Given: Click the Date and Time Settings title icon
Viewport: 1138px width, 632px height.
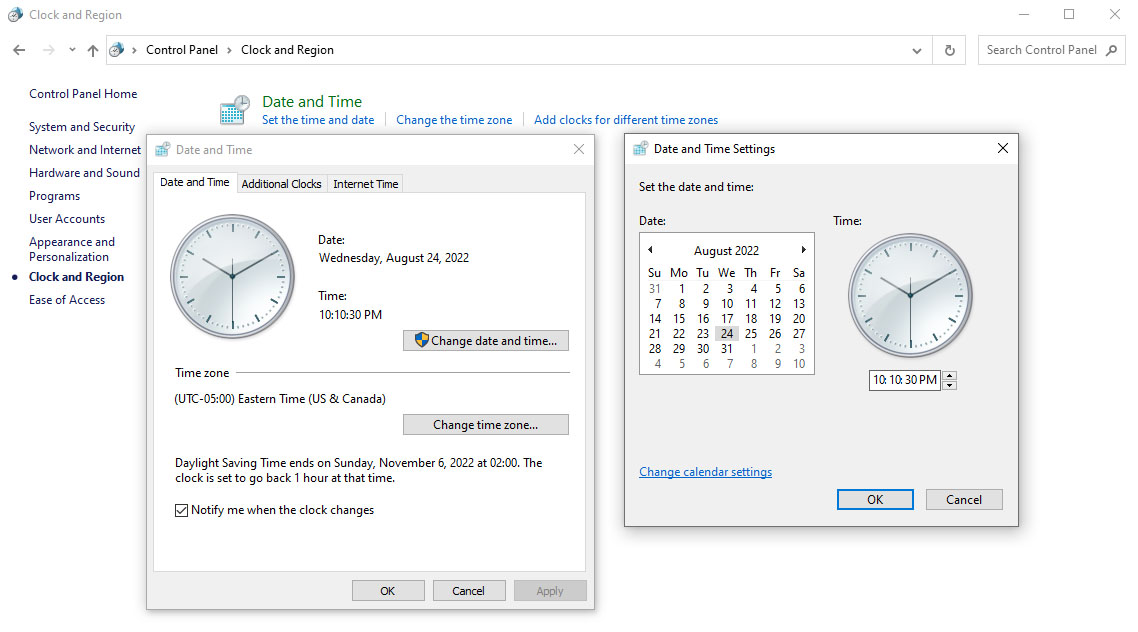Looking at the screenshot, I should [640, 149].
